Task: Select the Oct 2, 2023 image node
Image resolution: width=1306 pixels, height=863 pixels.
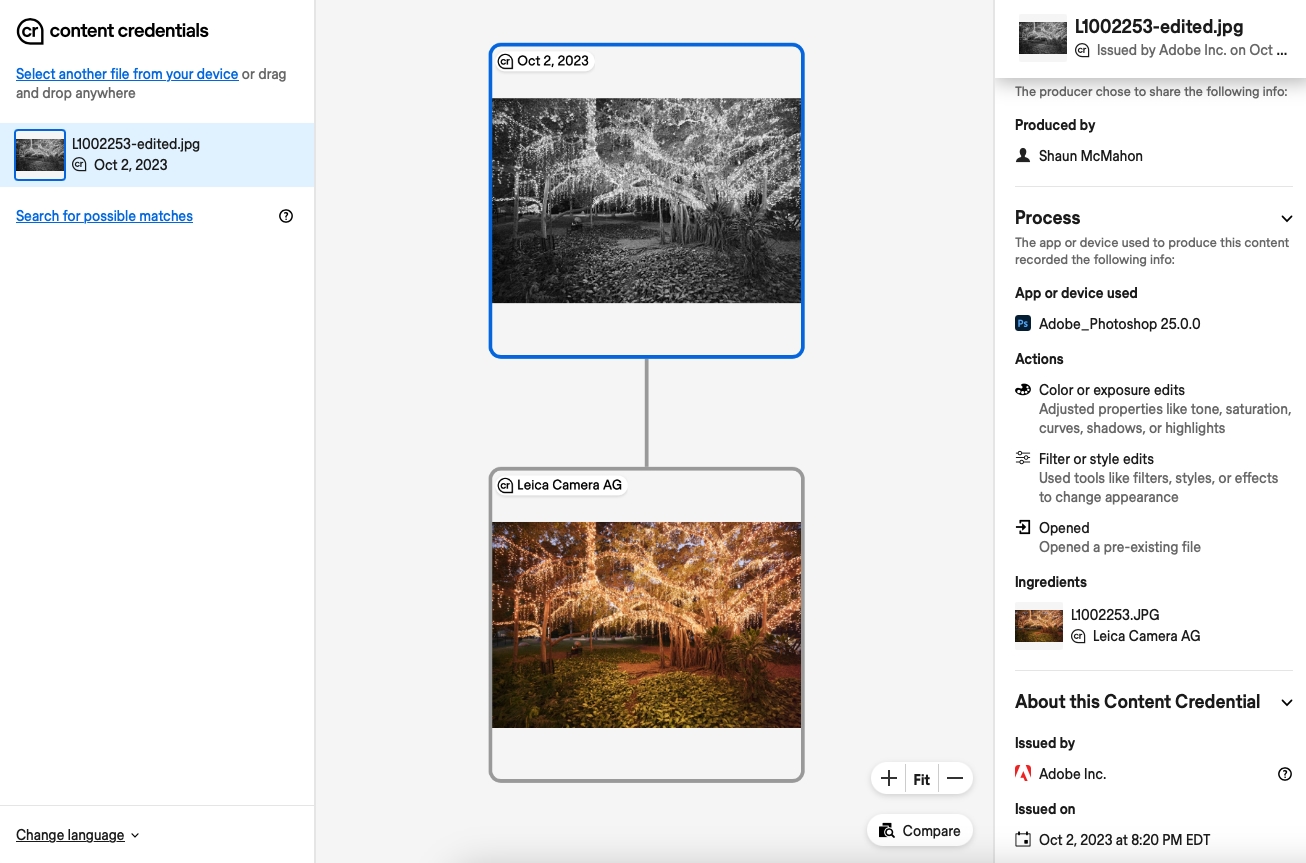Action: 646,200
